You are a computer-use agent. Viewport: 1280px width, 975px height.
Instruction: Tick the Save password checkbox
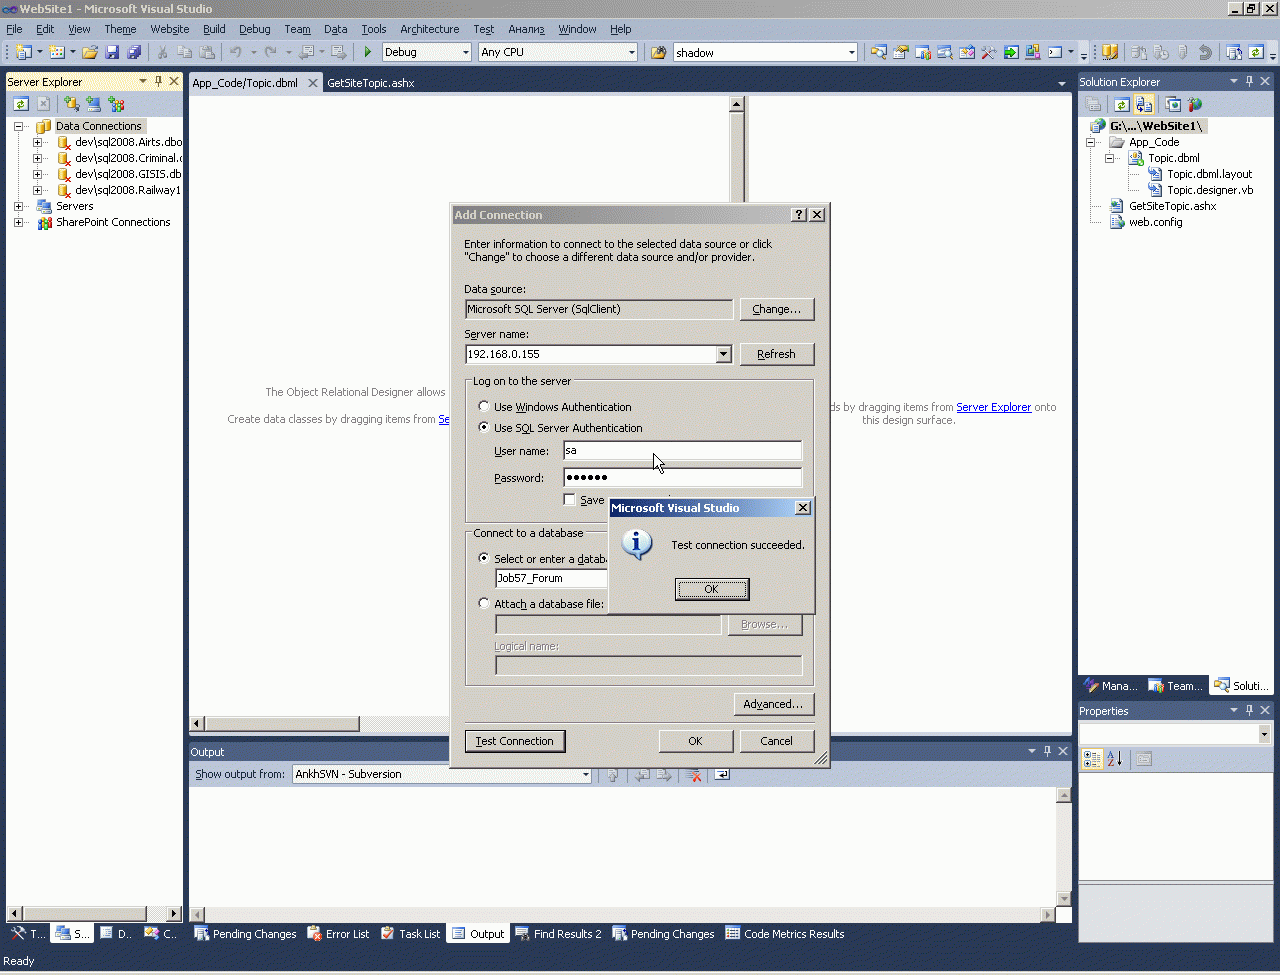tap(570, 500)
